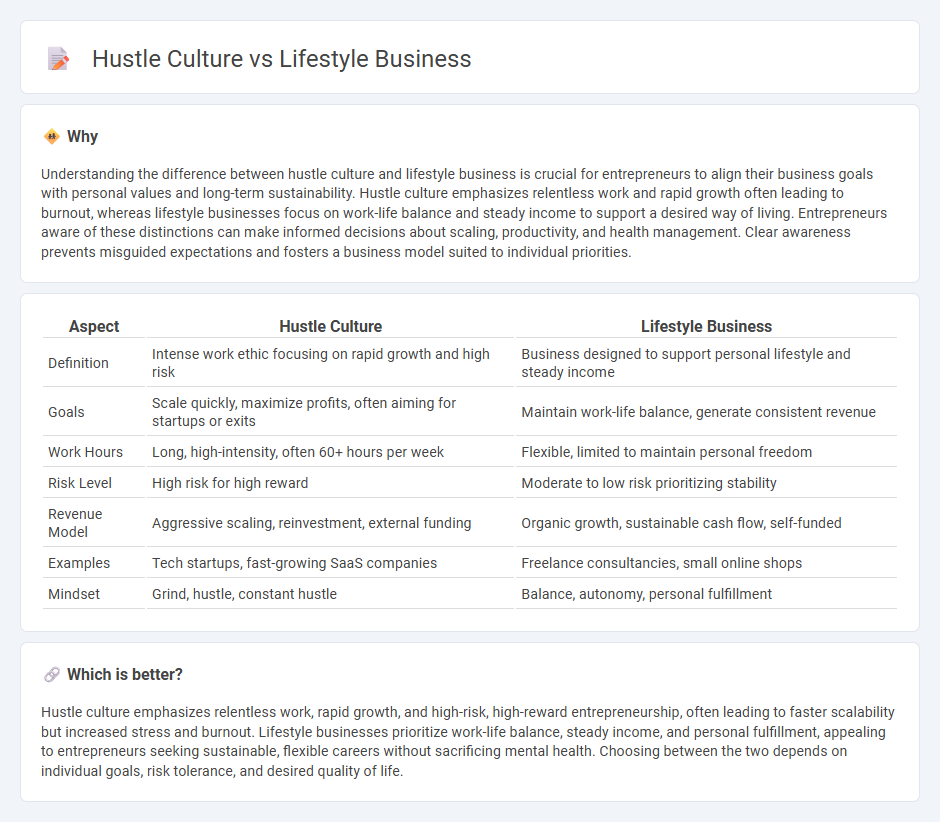
Task: Click the Risk Level row label
Action: 80,483
